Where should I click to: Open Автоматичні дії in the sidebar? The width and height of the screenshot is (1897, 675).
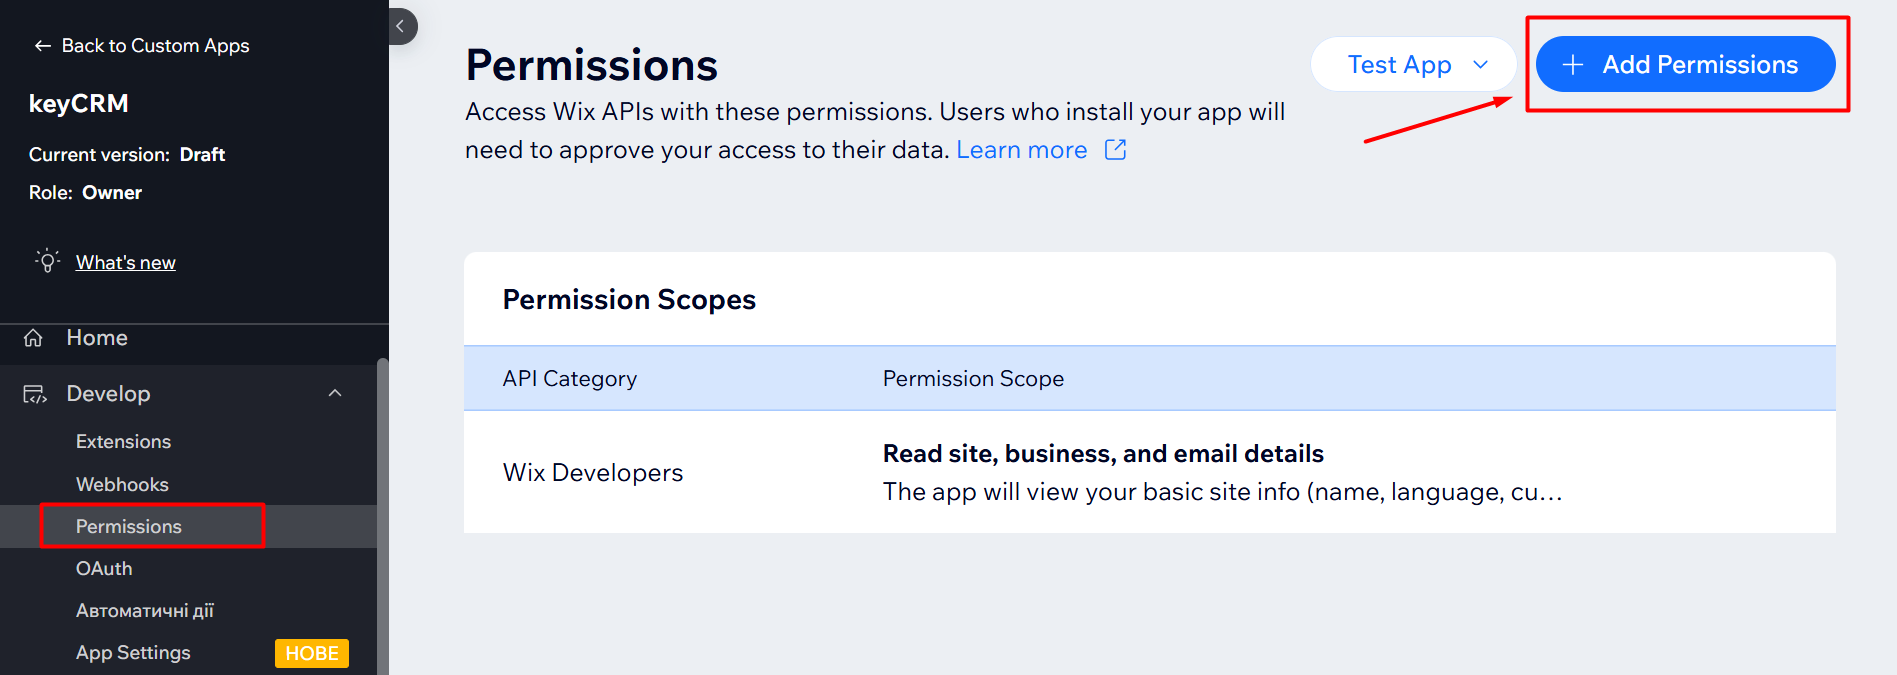pos(145,611)
